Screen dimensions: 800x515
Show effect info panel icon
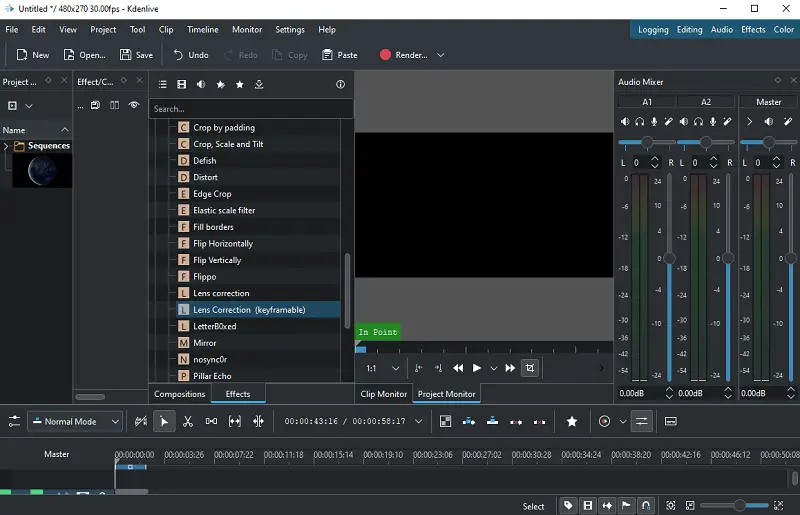pyautogui.click(x=340, y=84)
